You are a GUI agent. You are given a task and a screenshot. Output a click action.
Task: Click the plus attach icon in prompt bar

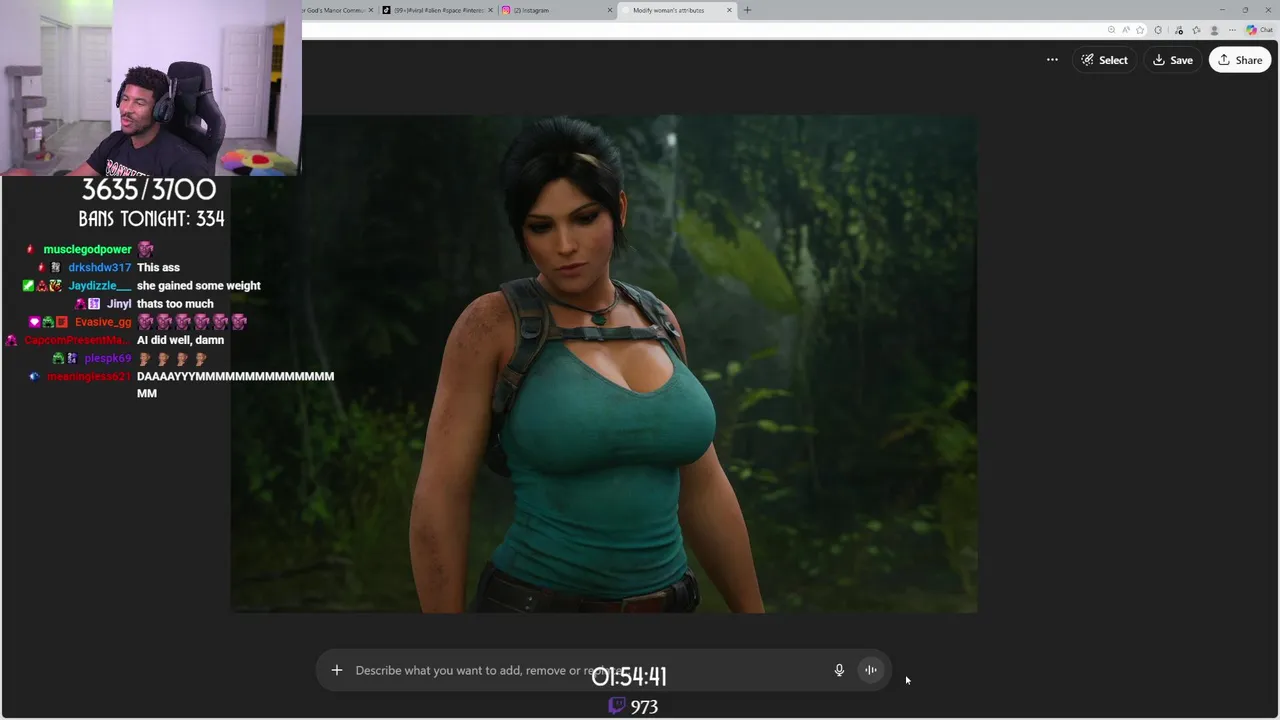click(x=337, y=670)
